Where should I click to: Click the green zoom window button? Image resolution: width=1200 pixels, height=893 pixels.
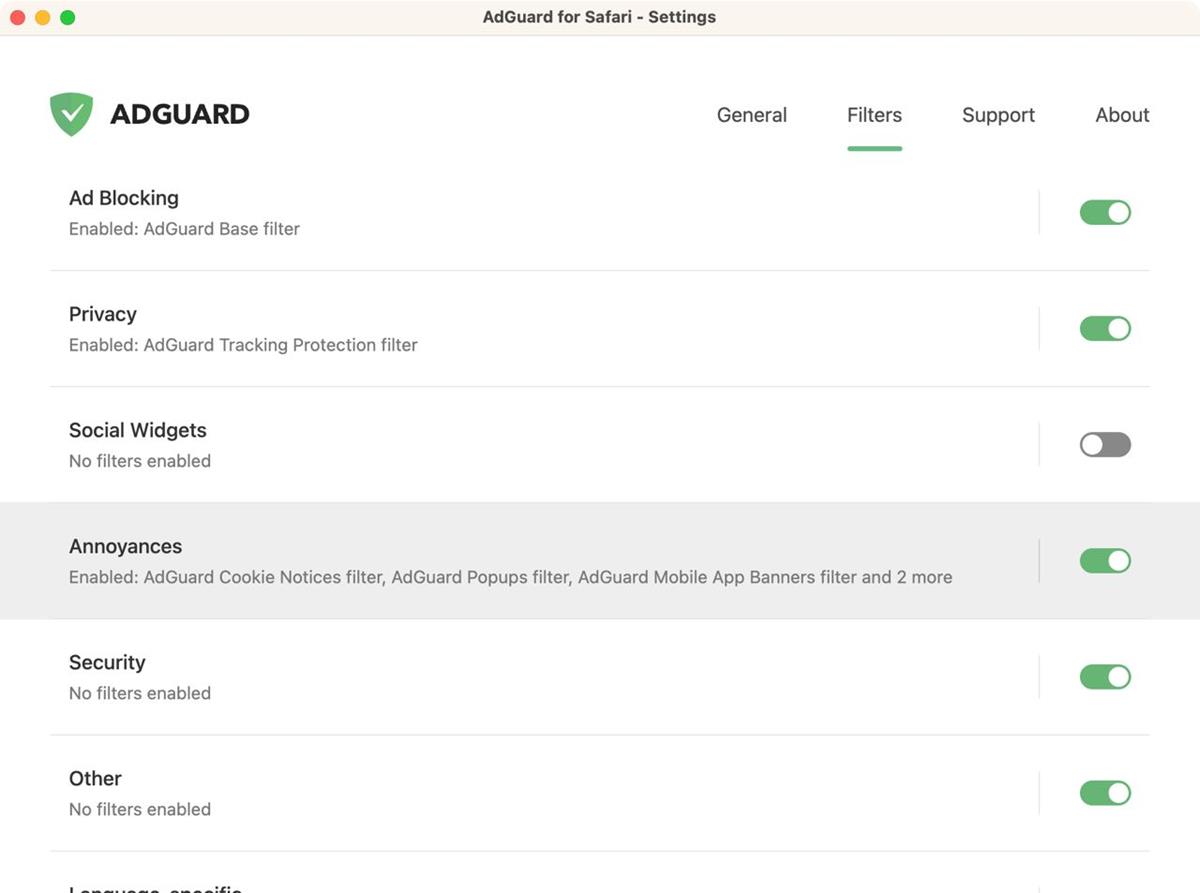pos(66,17)
